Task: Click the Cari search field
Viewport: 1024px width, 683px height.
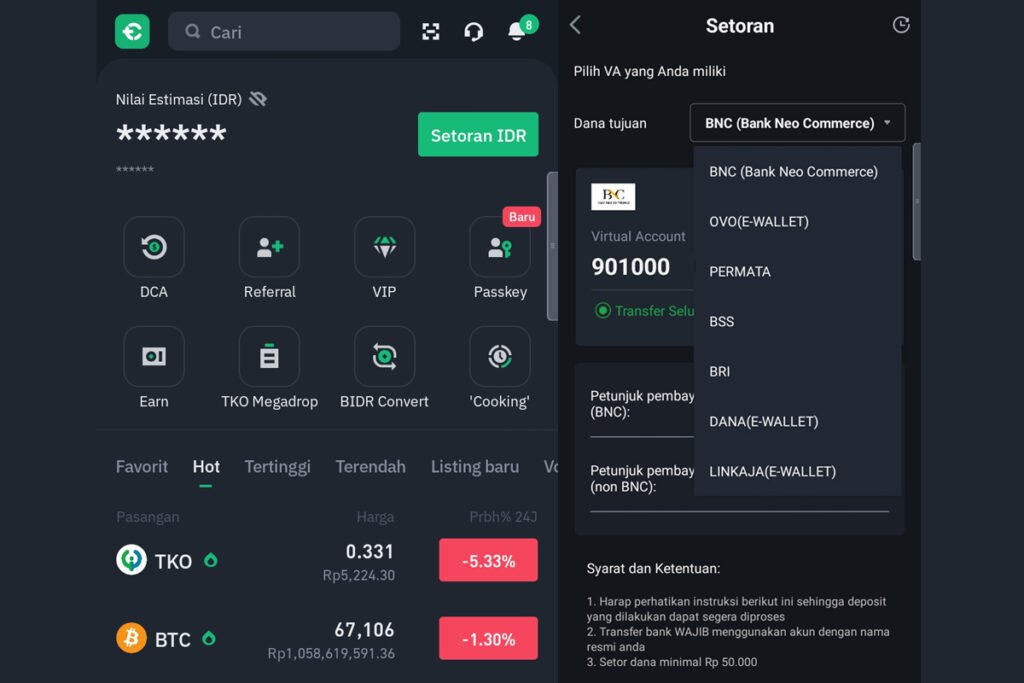Action: [284, 31]
